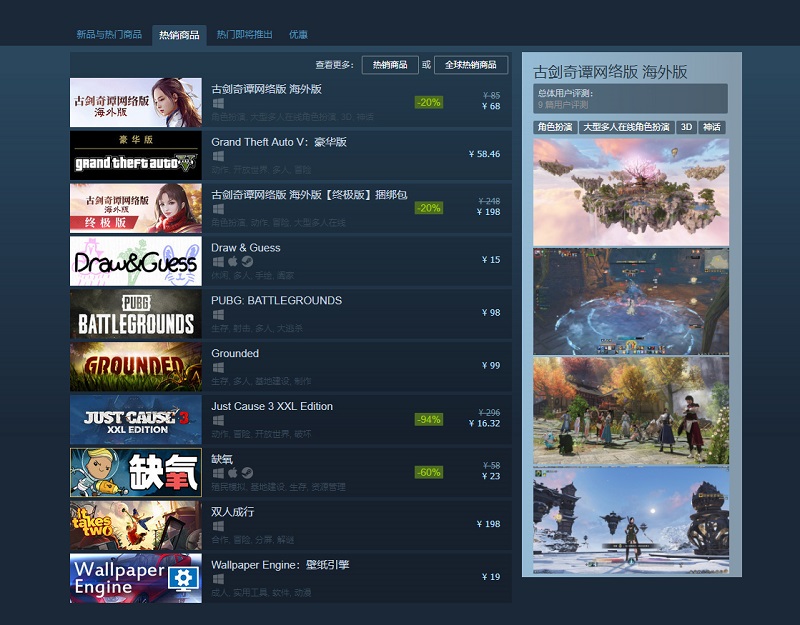Open 古剑奇谭 终极版 capsule image
The image size is (800, 625).
coord(136,208)
